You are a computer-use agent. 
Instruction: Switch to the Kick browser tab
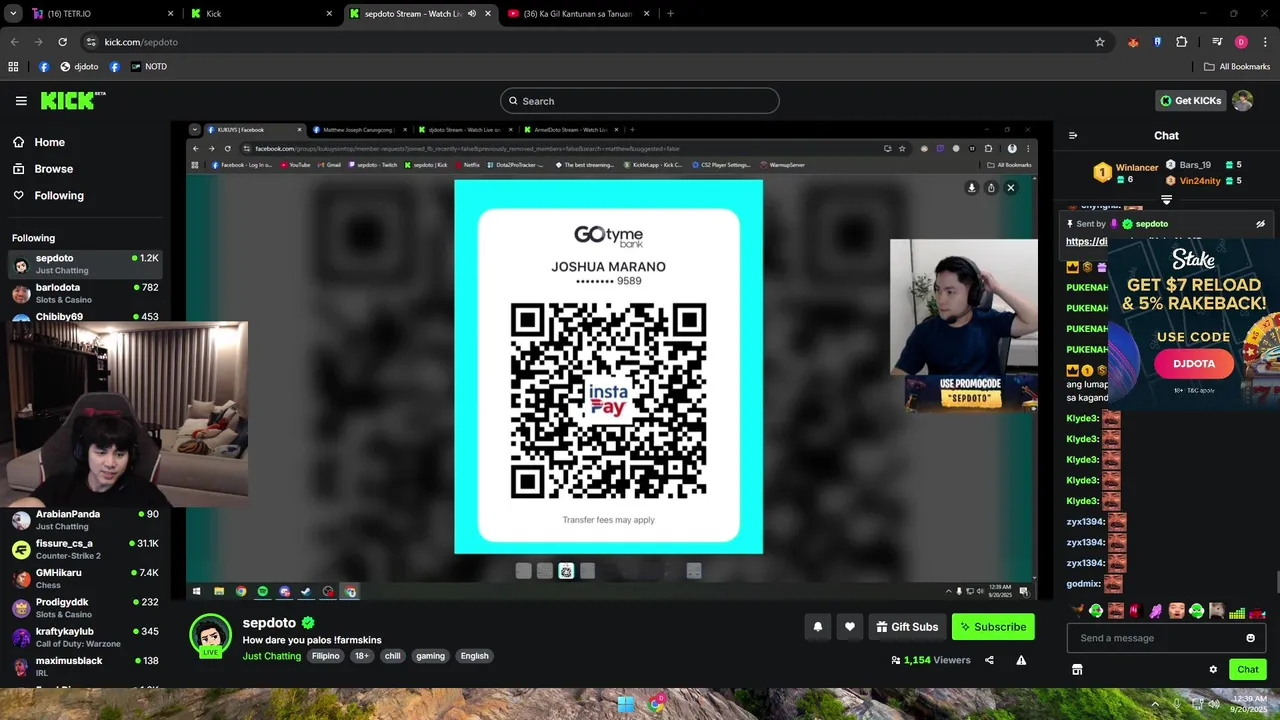coord(262,14)
